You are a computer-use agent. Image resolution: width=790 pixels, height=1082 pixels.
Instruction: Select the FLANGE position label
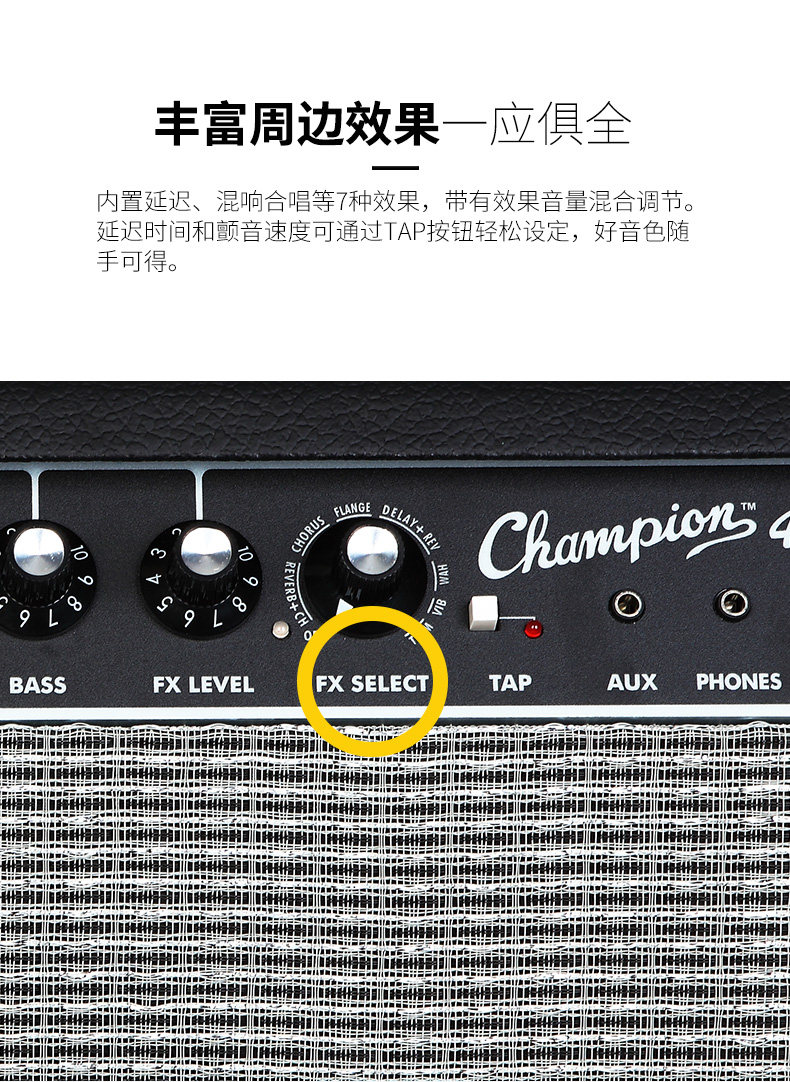(x=353, y=510)
